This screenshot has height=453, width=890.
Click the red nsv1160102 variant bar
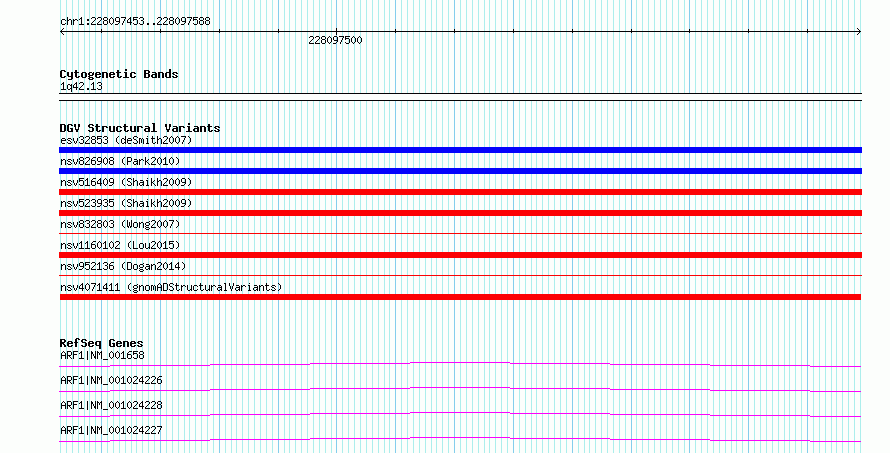tap(460, 255)
